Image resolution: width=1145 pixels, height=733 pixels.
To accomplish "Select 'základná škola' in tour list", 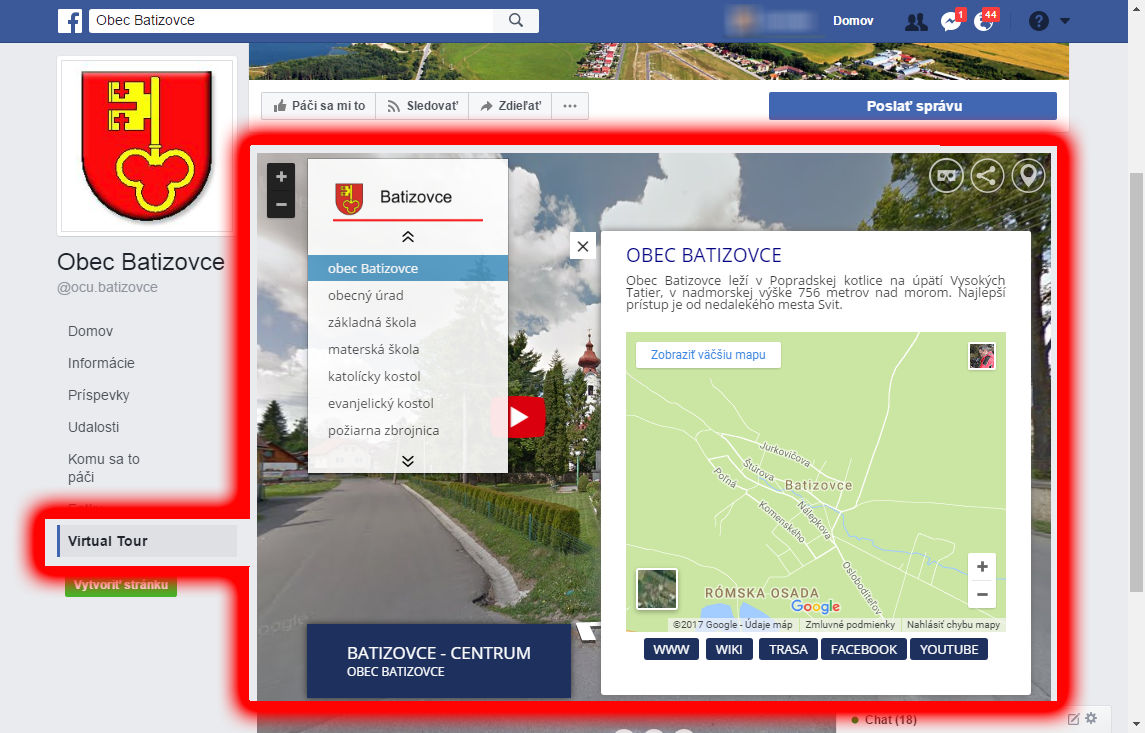I will click(x=407, y=322).
